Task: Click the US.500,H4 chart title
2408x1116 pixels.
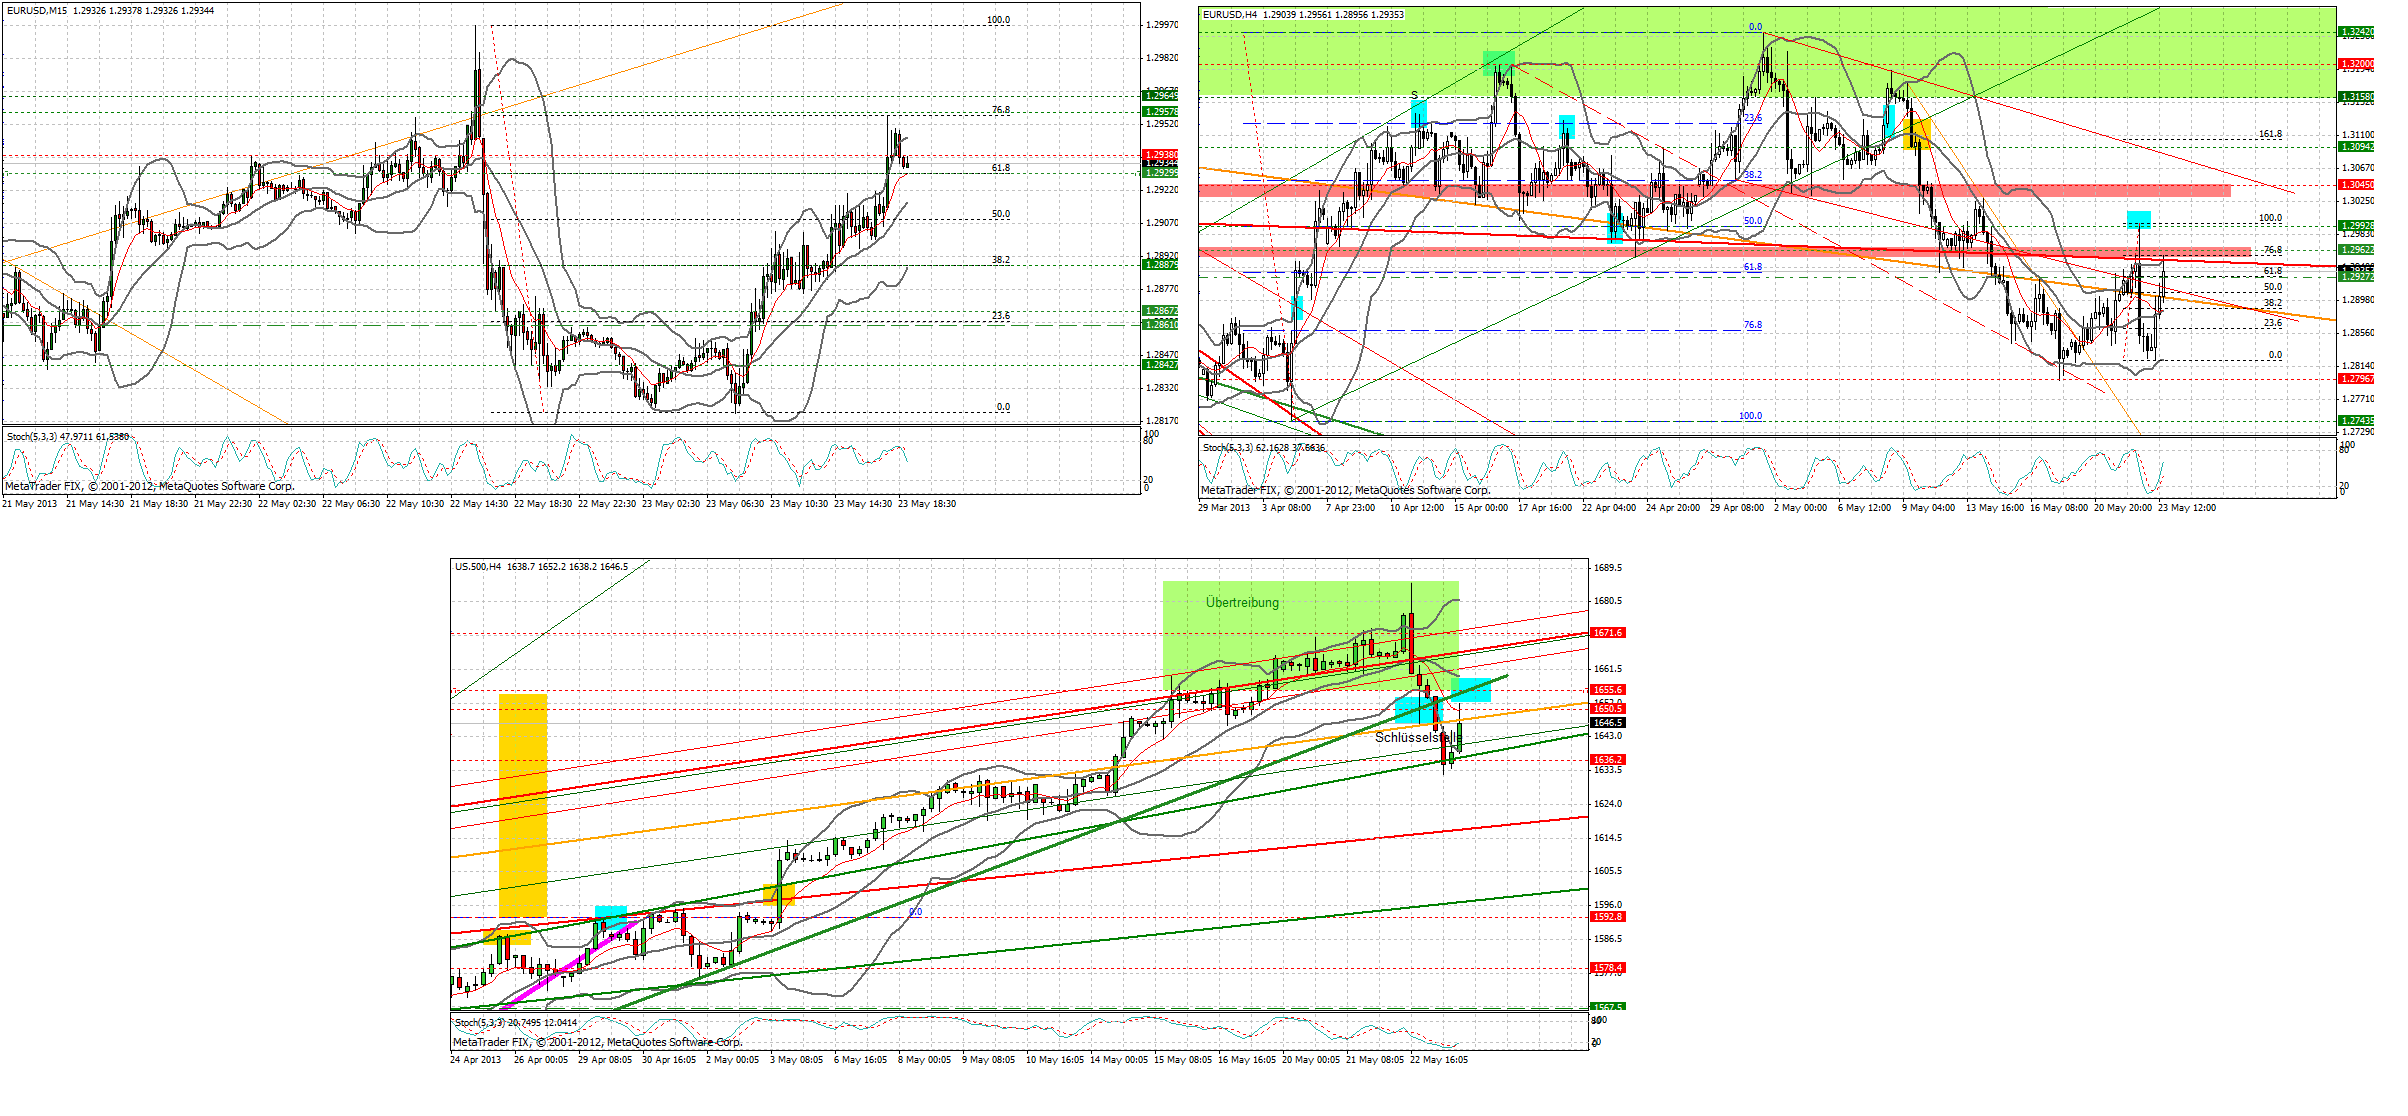Action: click(478, 567)
